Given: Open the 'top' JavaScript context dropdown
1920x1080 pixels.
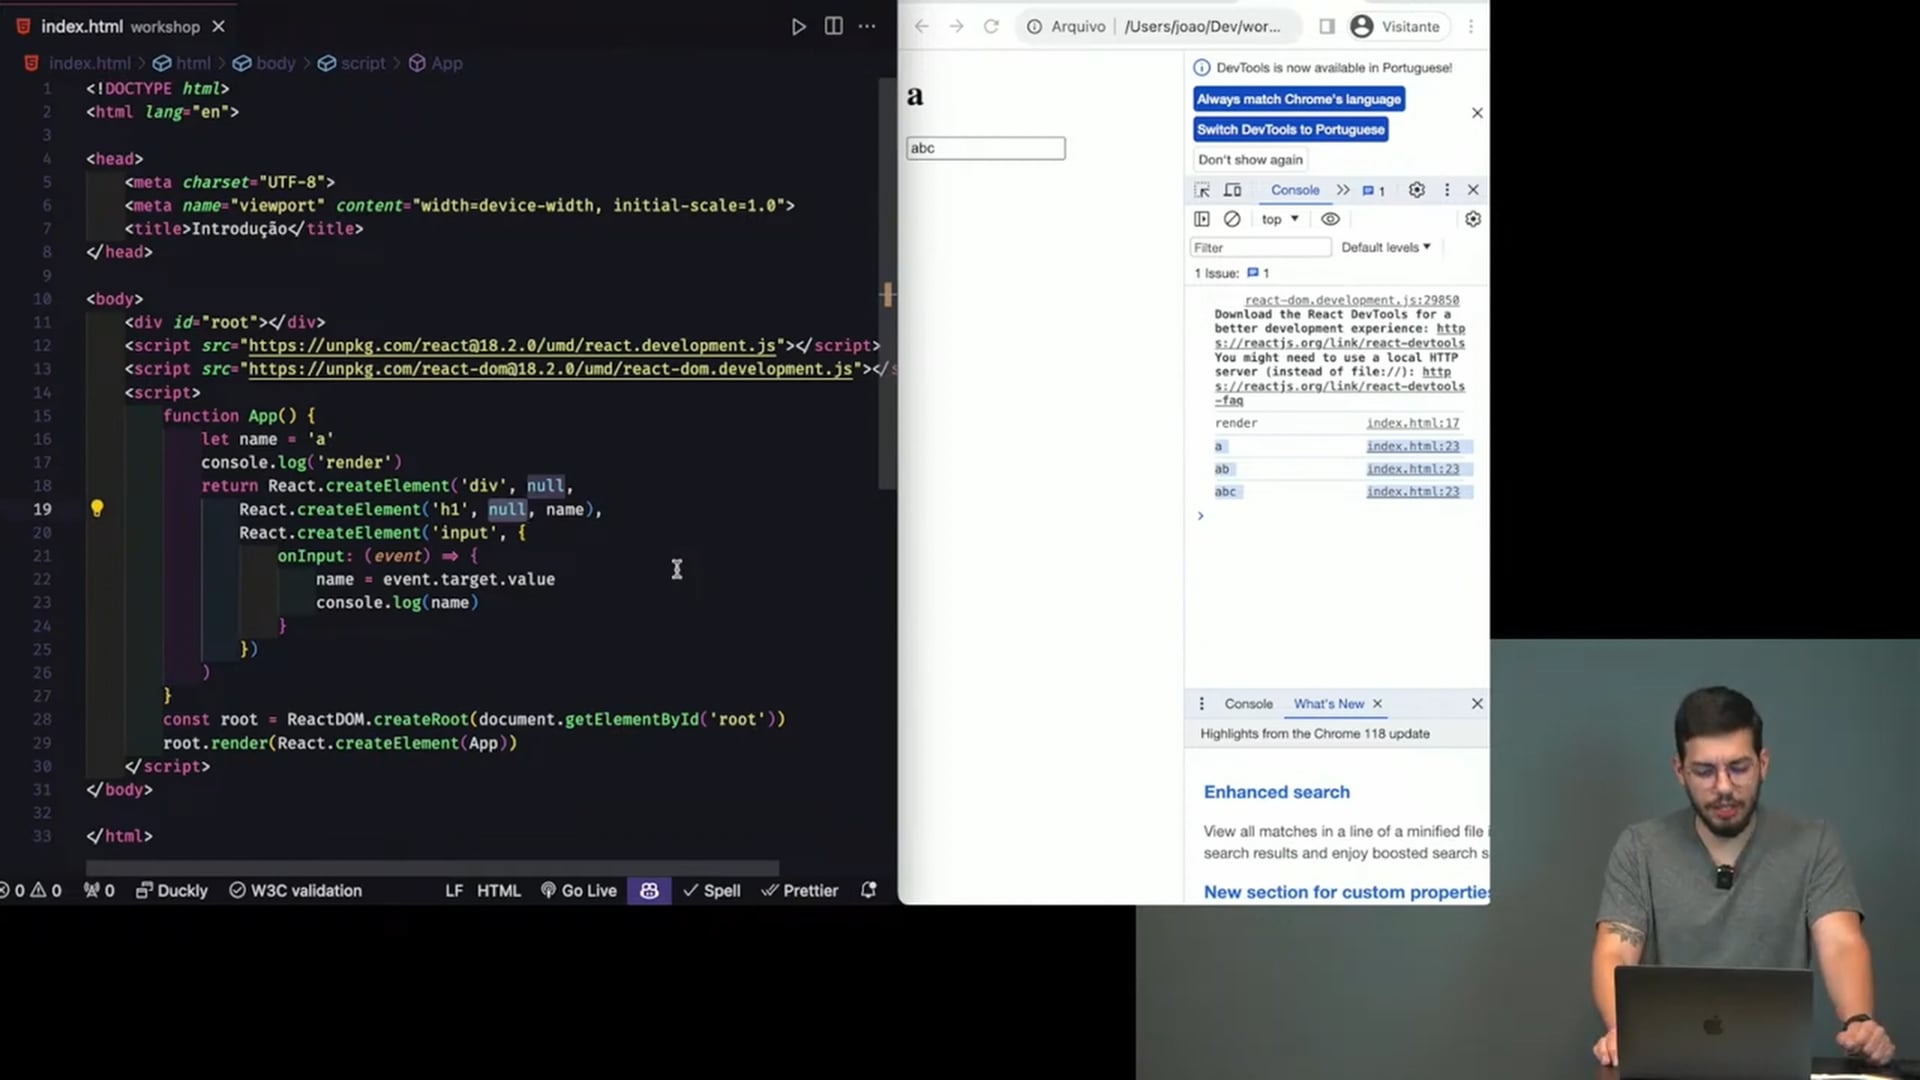Looking at the screenshot, I should [1279, 219].
